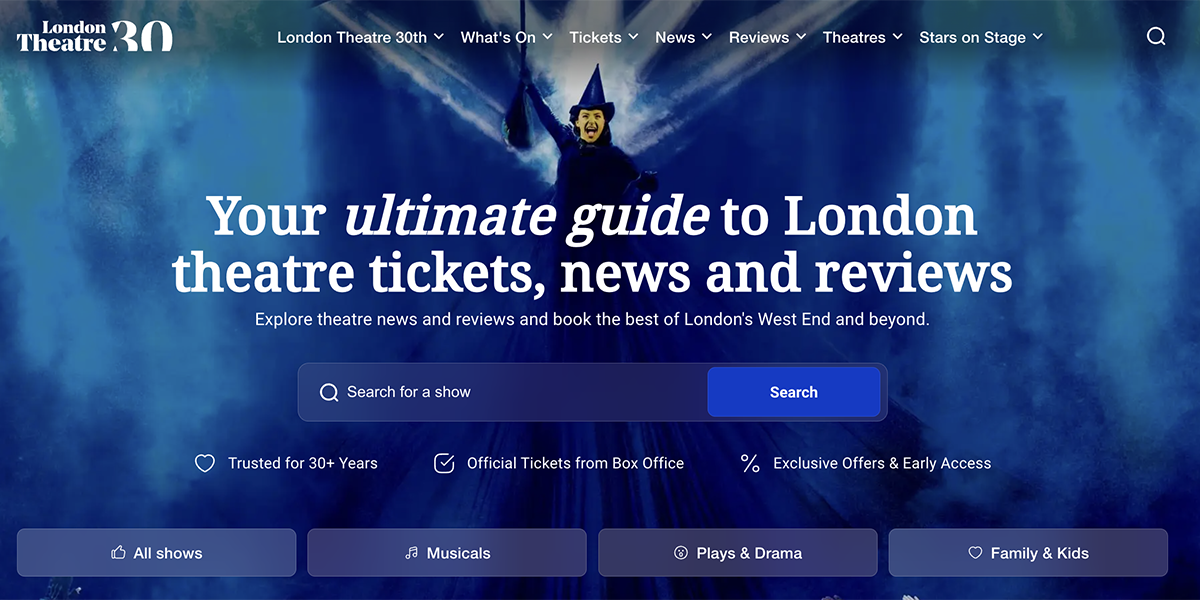Click the heart icon beside Trusted for 30+ Years
Viewport: 1200px width, 600px height.
204,463
